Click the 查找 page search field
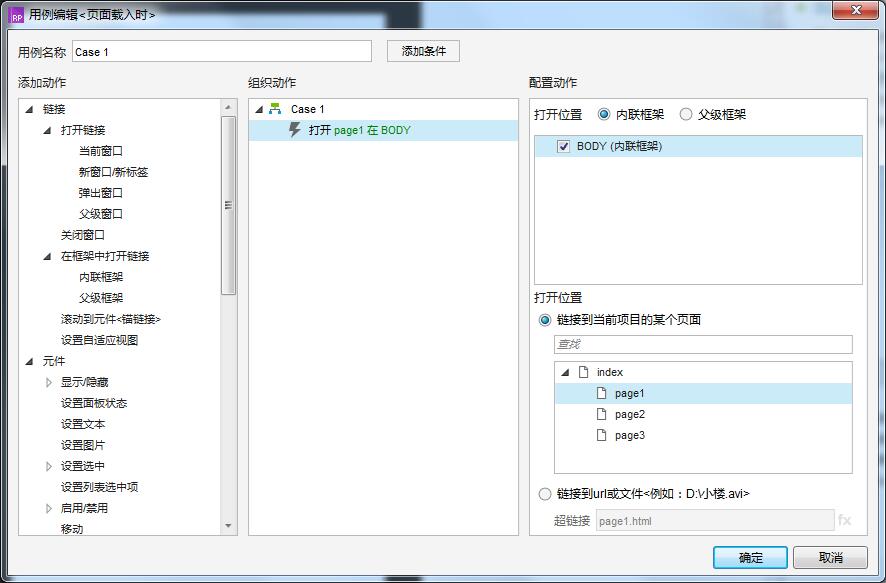The width and height of the screenshot is (886, 583). coord(703,344)
